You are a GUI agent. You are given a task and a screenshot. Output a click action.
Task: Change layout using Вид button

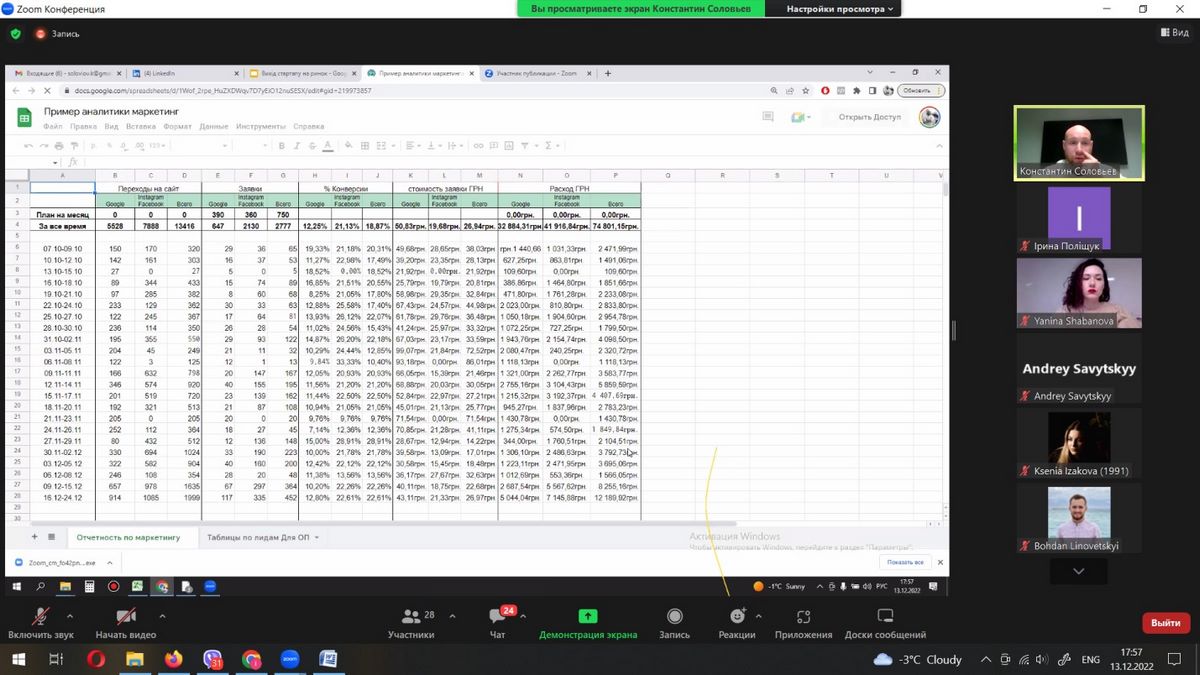coord(1175,33)
